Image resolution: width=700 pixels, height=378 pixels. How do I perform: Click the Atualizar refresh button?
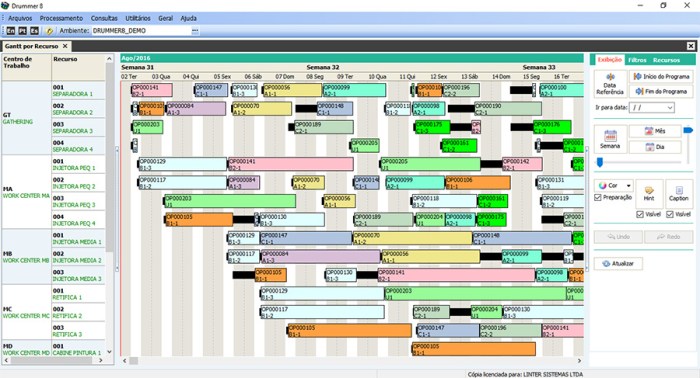(x=618, y=264)
